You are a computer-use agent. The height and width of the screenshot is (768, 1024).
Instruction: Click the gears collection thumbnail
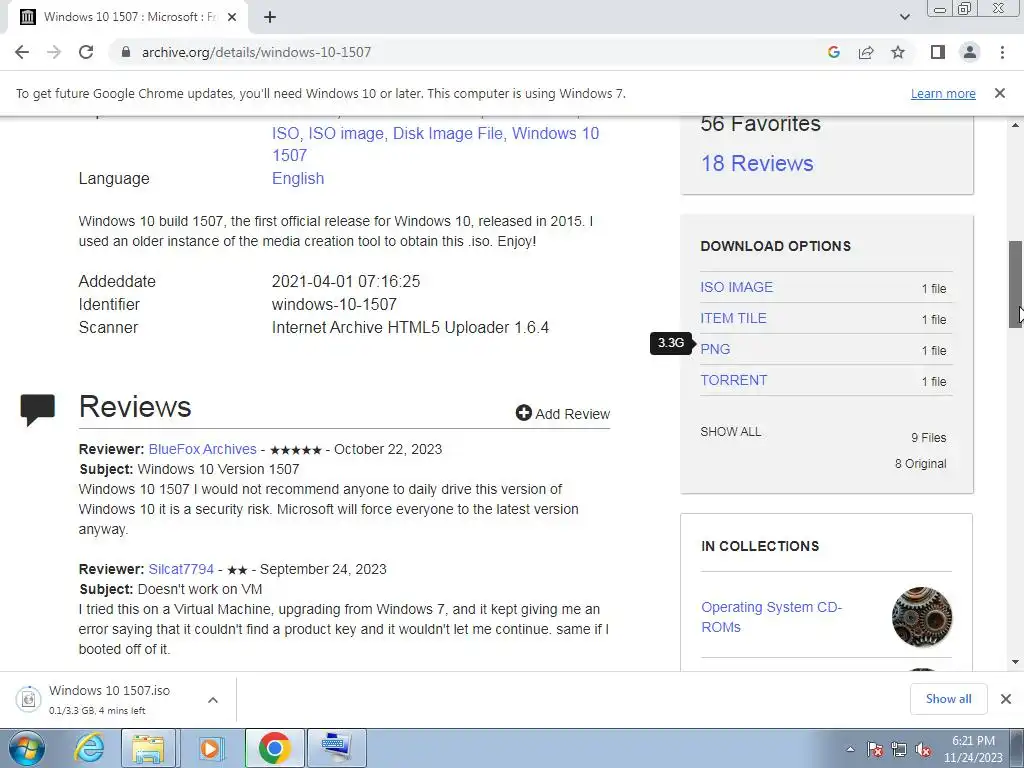pos(921,616)
